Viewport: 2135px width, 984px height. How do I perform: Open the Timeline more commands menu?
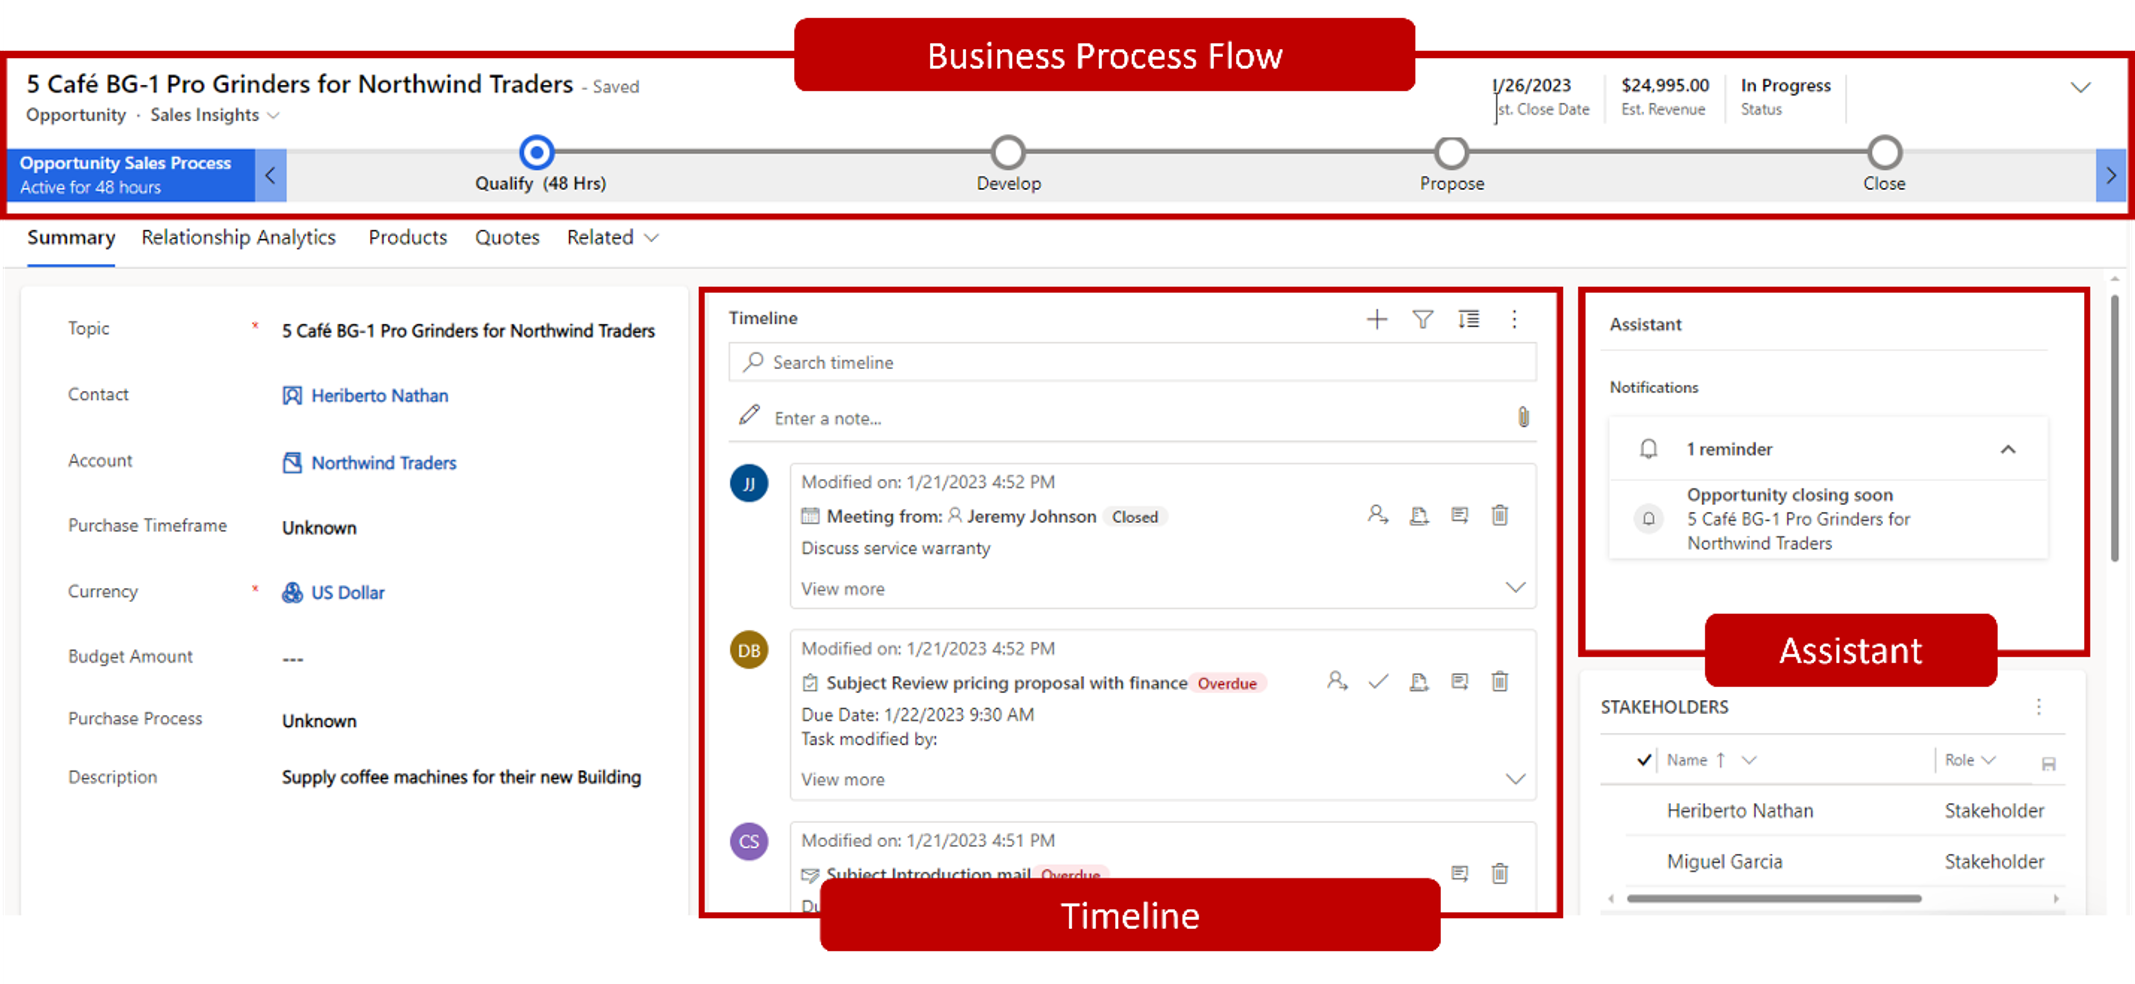(x=1514, y=319)
